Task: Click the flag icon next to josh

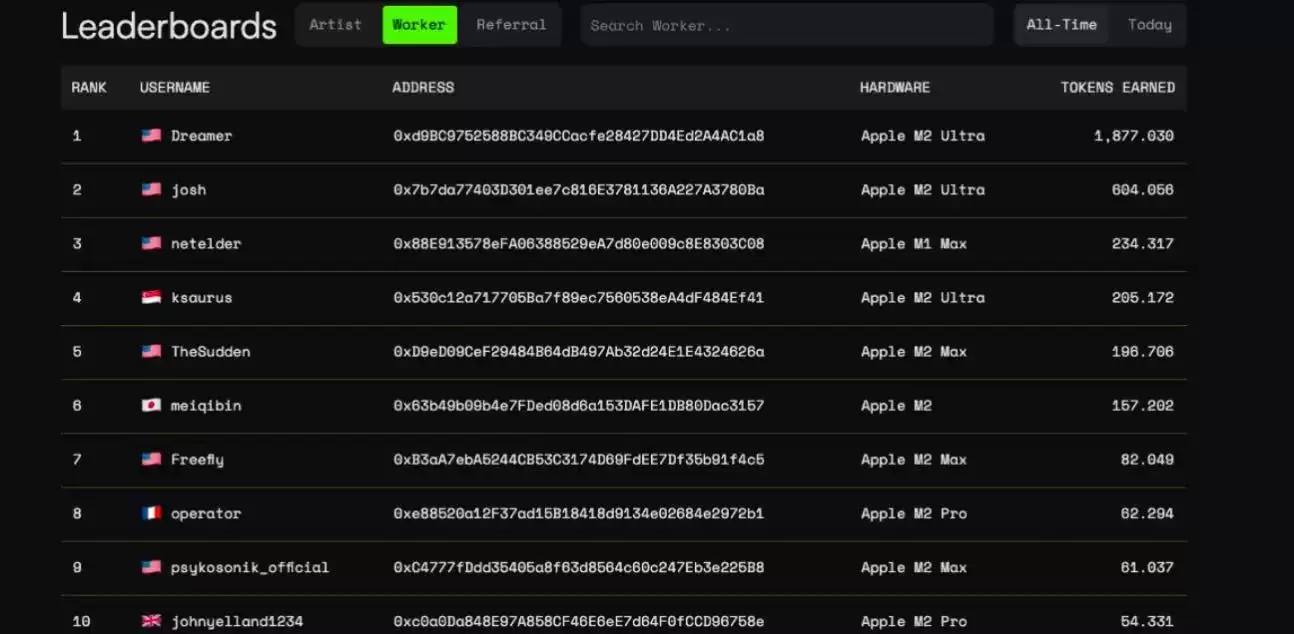Action: coord(151,190)
